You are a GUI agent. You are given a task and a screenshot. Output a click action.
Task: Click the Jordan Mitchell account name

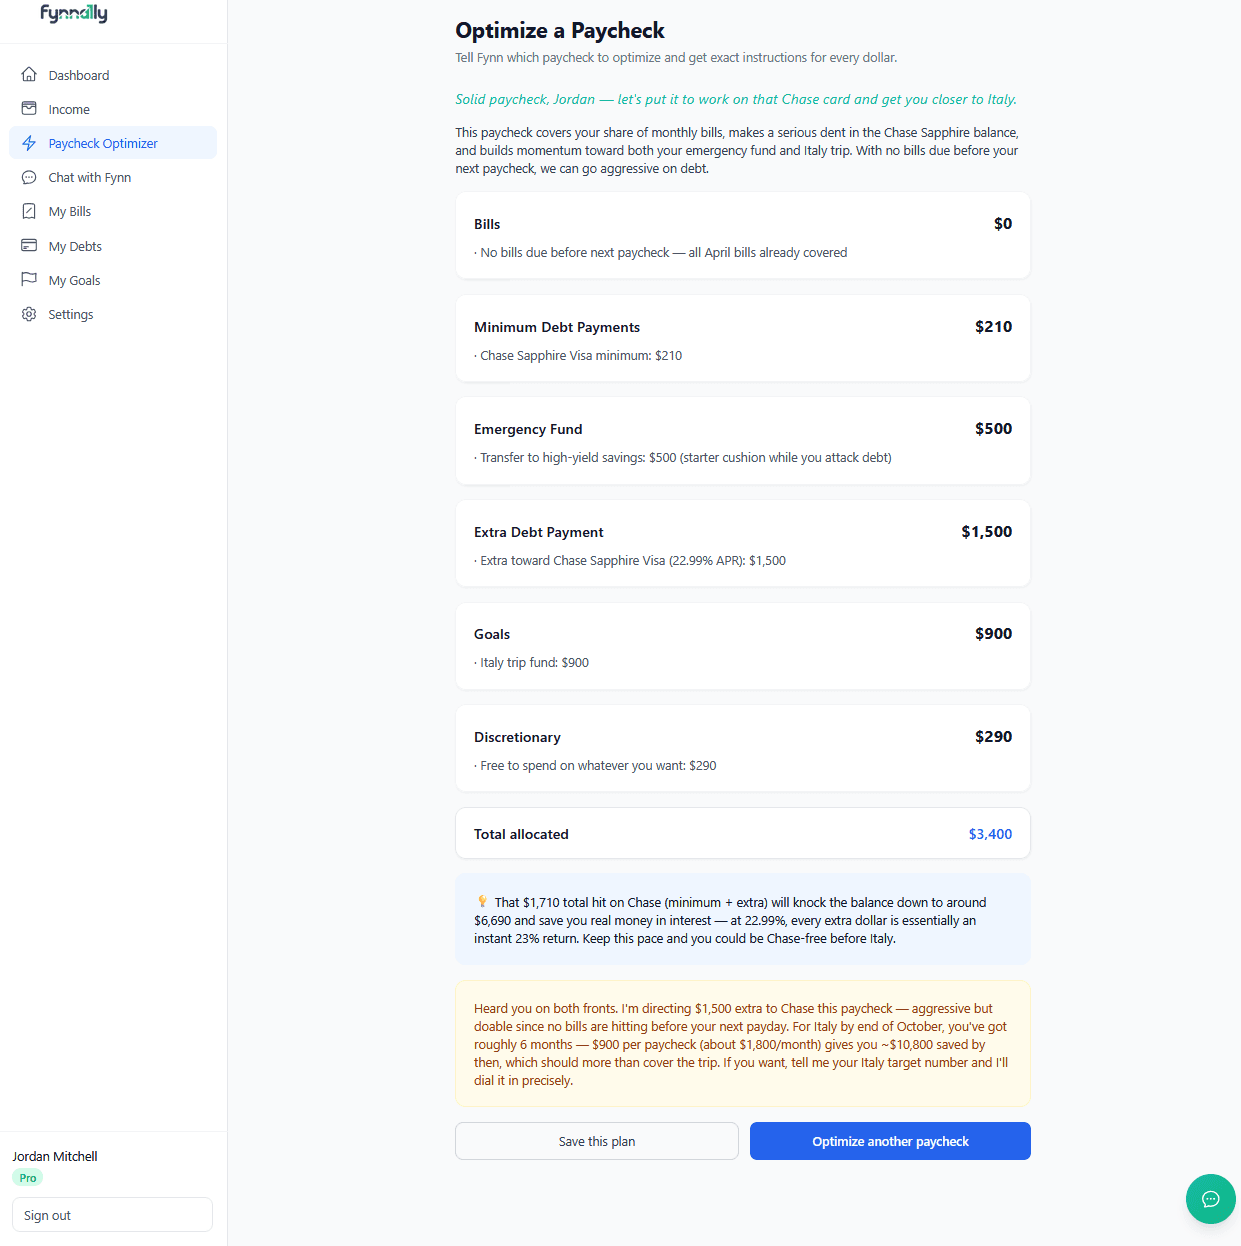point(54,1156)
